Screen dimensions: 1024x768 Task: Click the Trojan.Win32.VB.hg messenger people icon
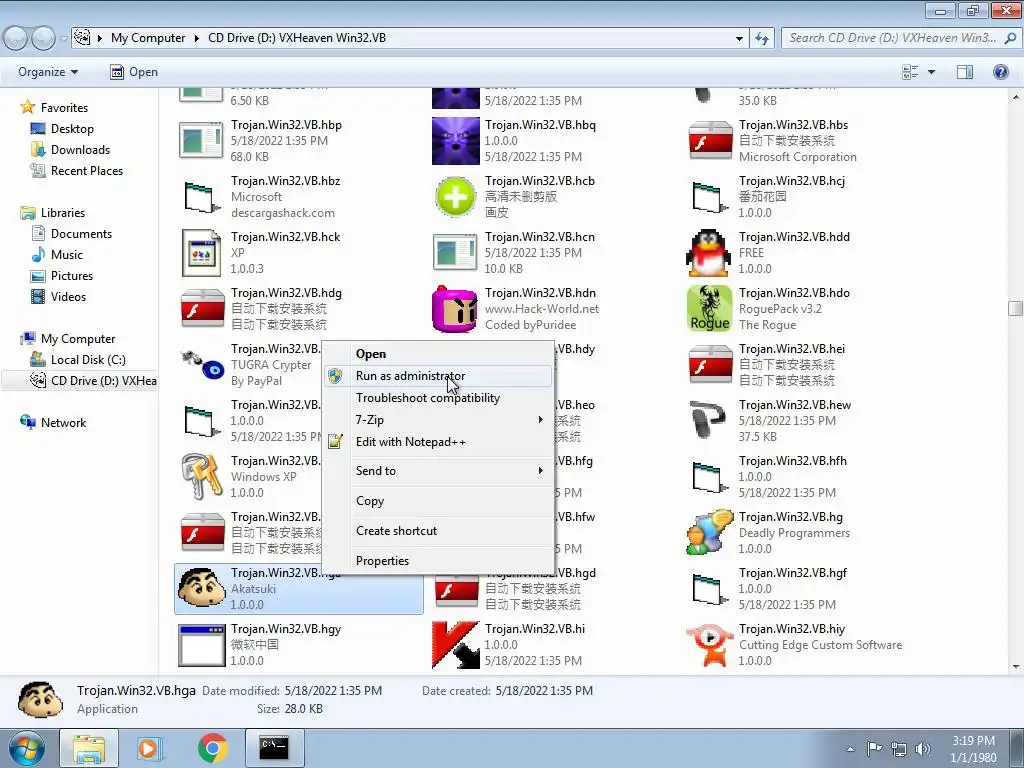(x=709, y=532)
